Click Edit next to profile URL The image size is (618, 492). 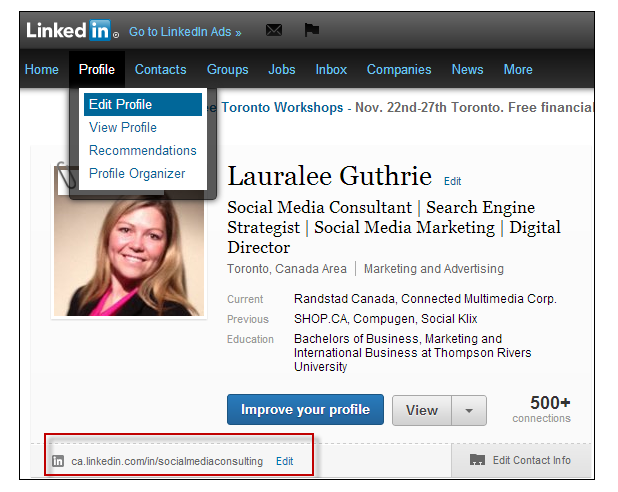(x=285, y=461)
